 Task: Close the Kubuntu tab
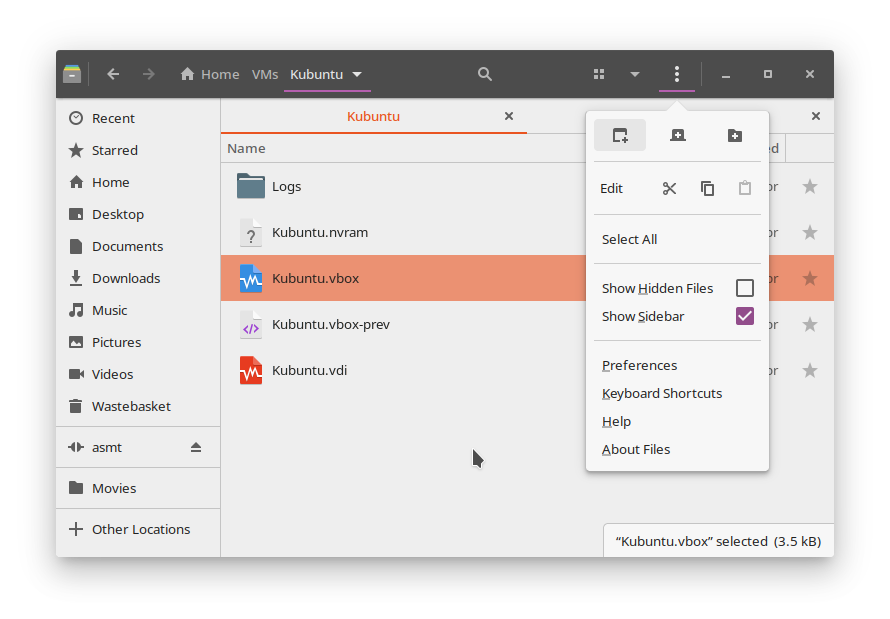(509, 116)
